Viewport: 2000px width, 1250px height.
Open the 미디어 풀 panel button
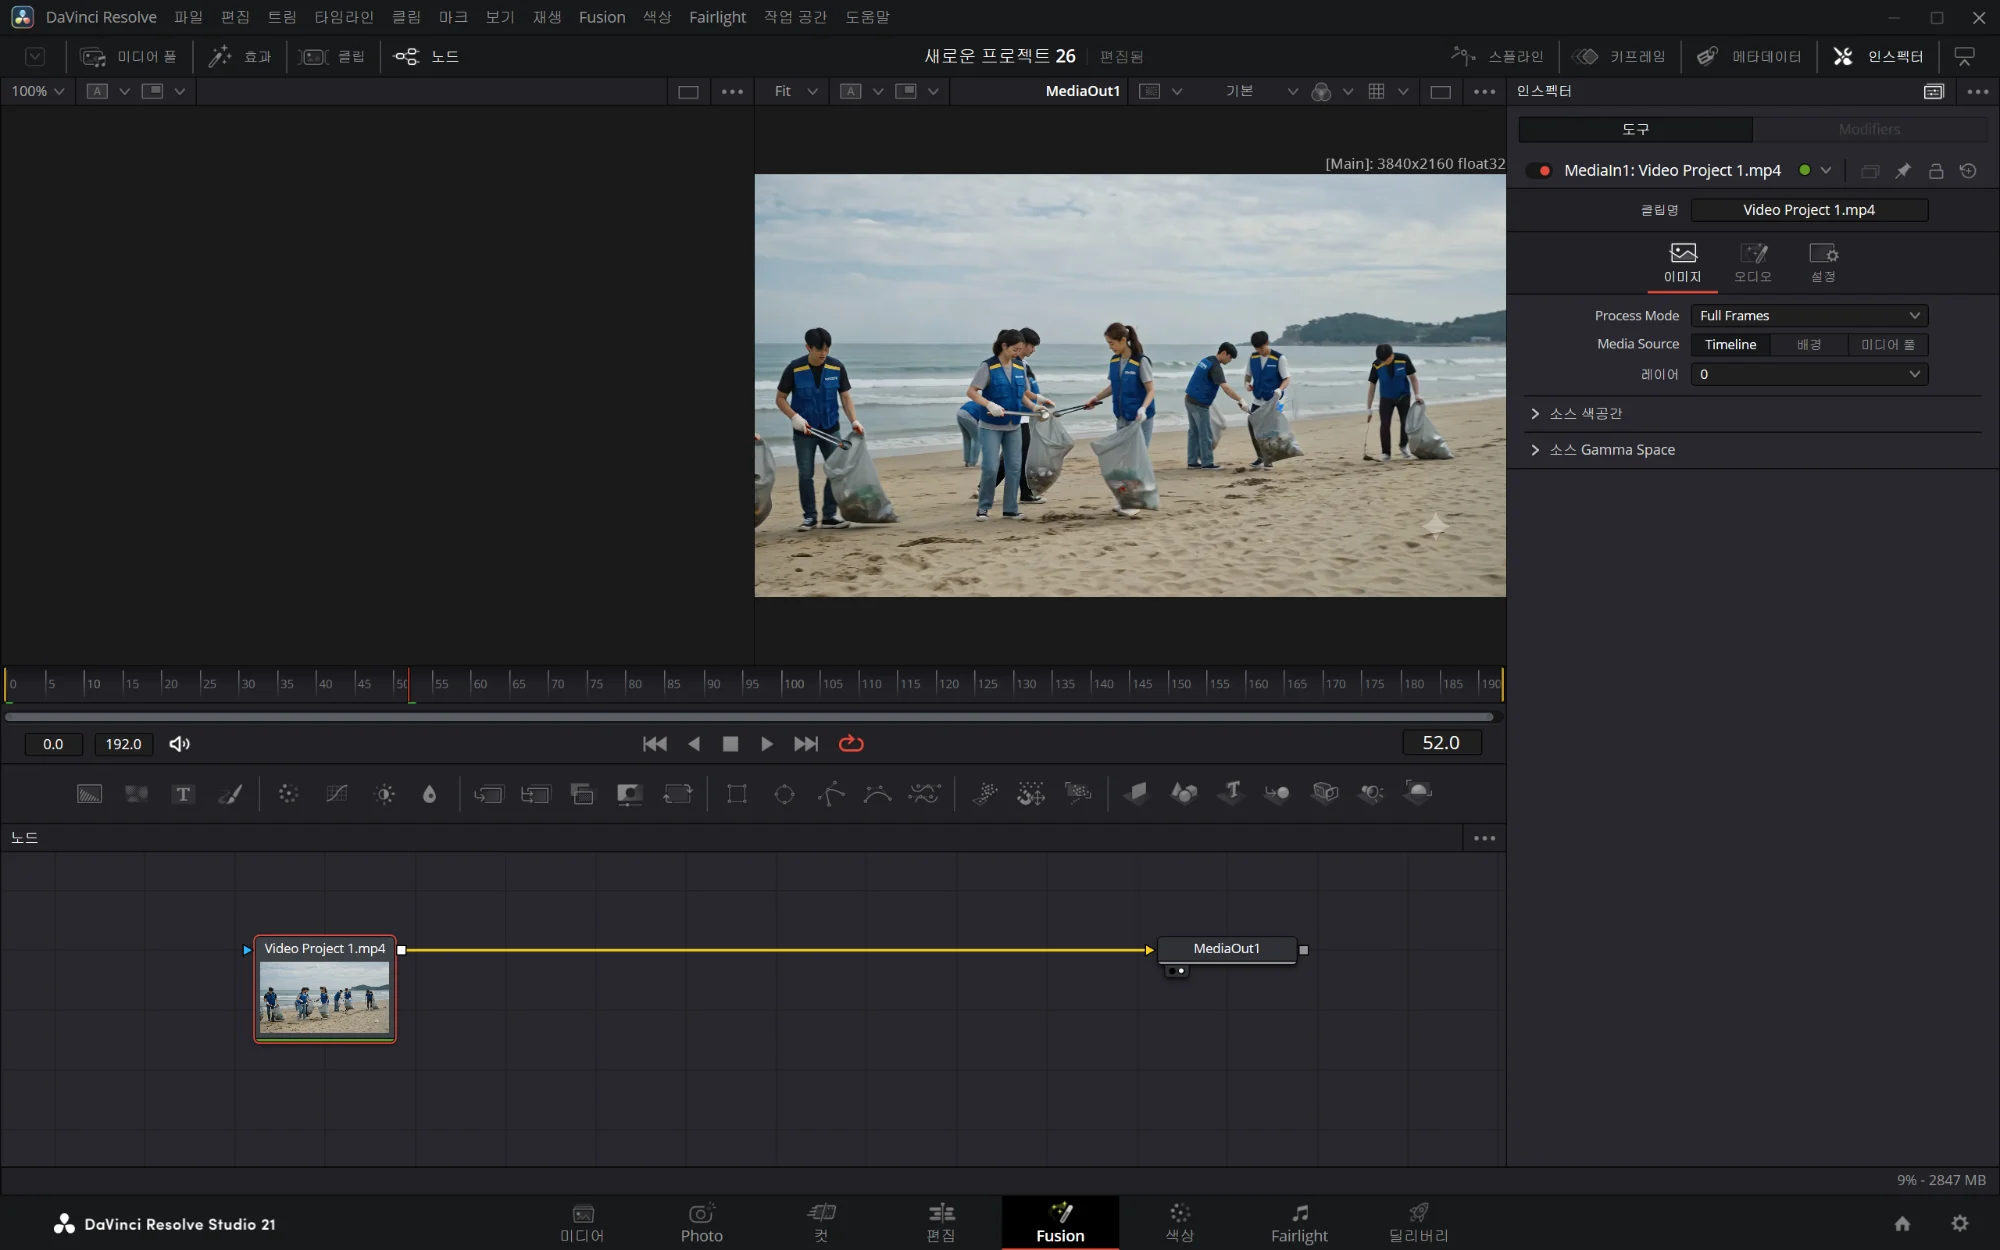coord(129,57)
